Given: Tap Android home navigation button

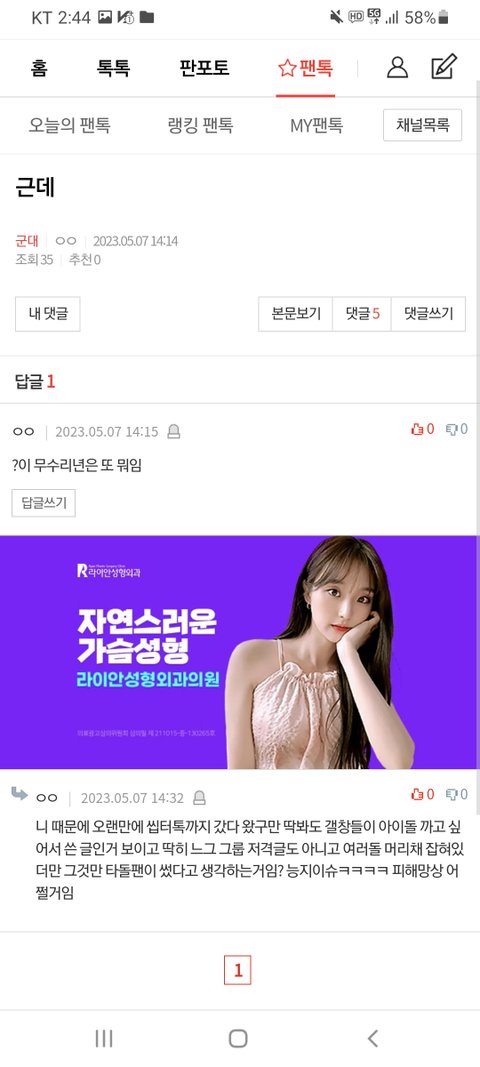Looking at the screenshot, I should 238,1038.
